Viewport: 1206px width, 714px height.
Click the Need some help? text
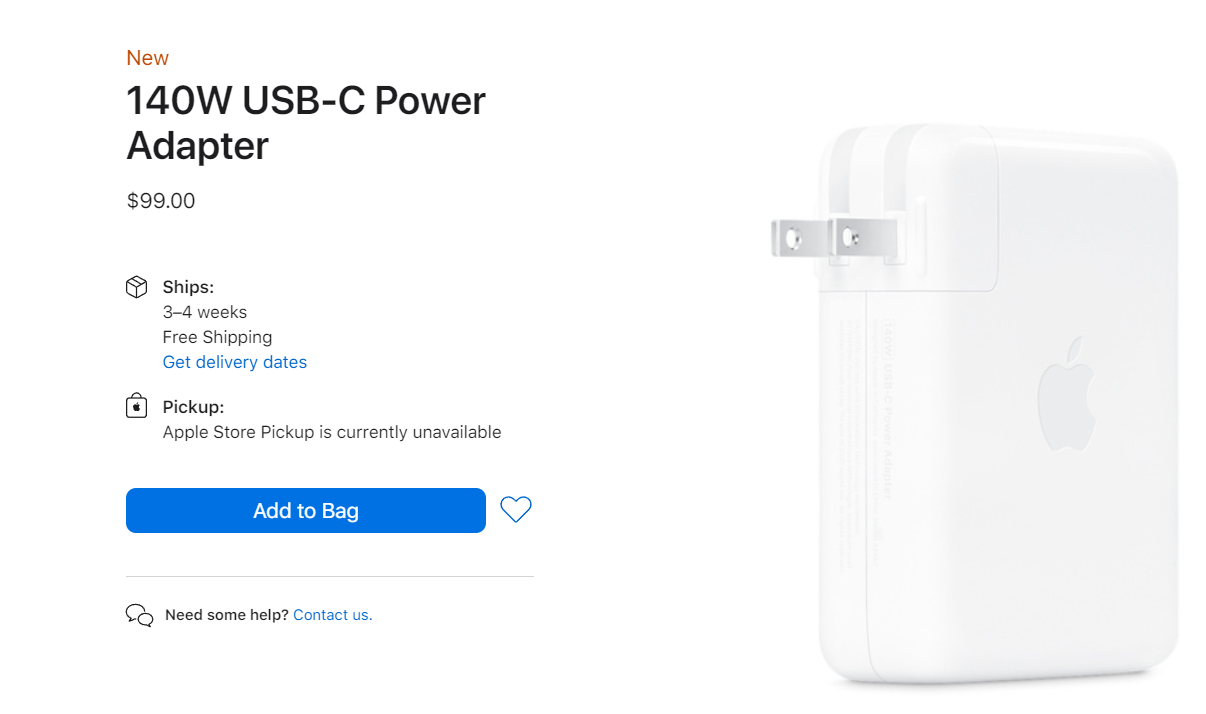(227, 615)
